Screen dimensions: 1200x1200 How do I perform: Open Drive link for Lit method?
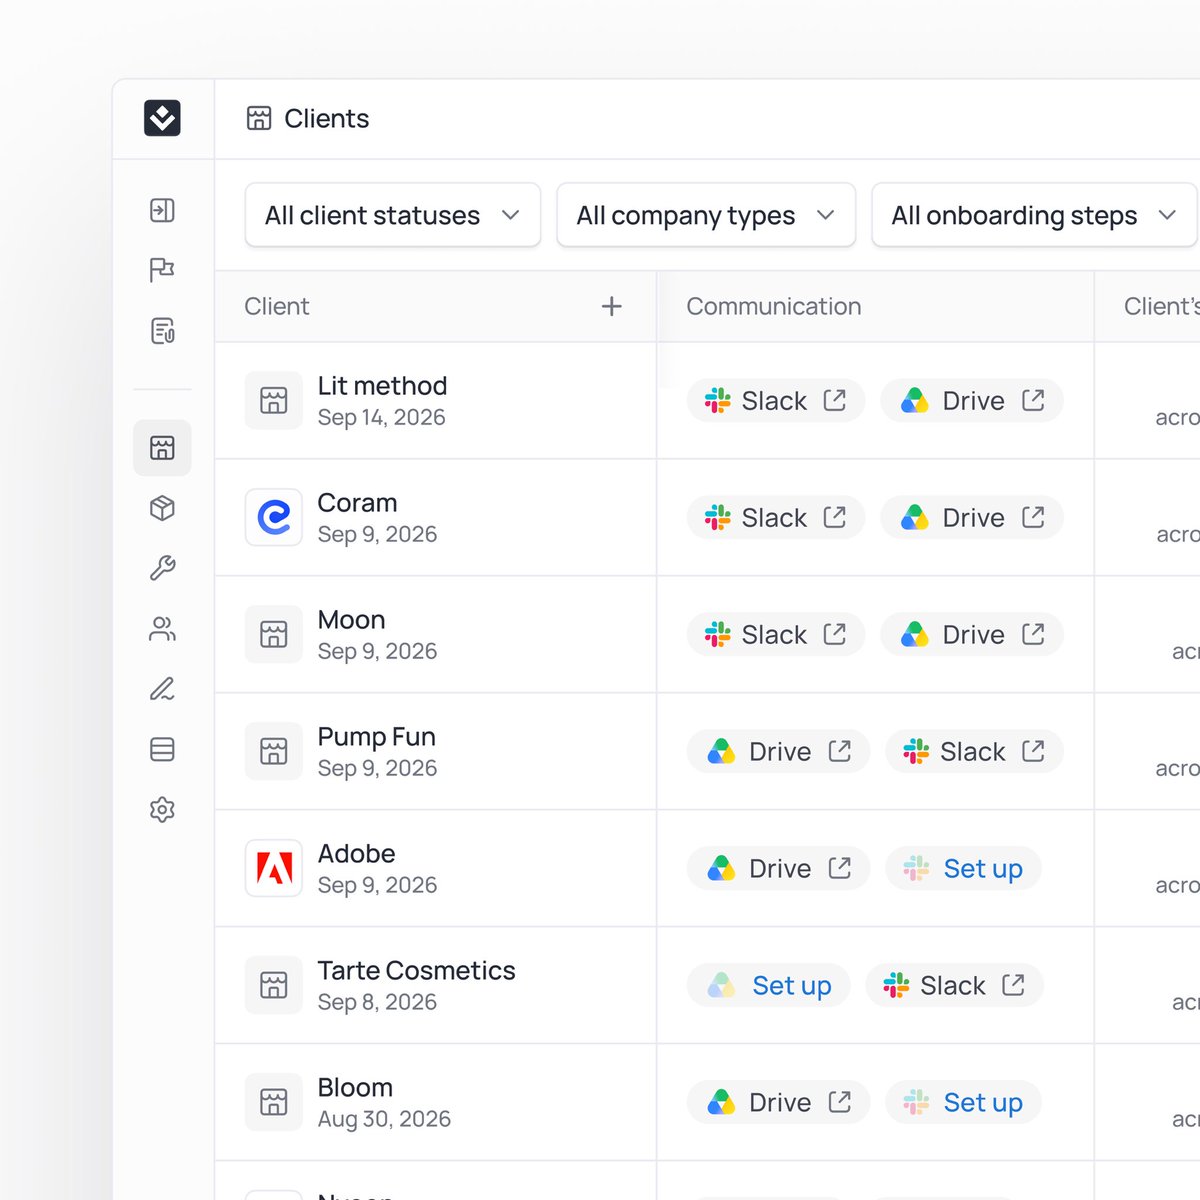click(972, 400)
